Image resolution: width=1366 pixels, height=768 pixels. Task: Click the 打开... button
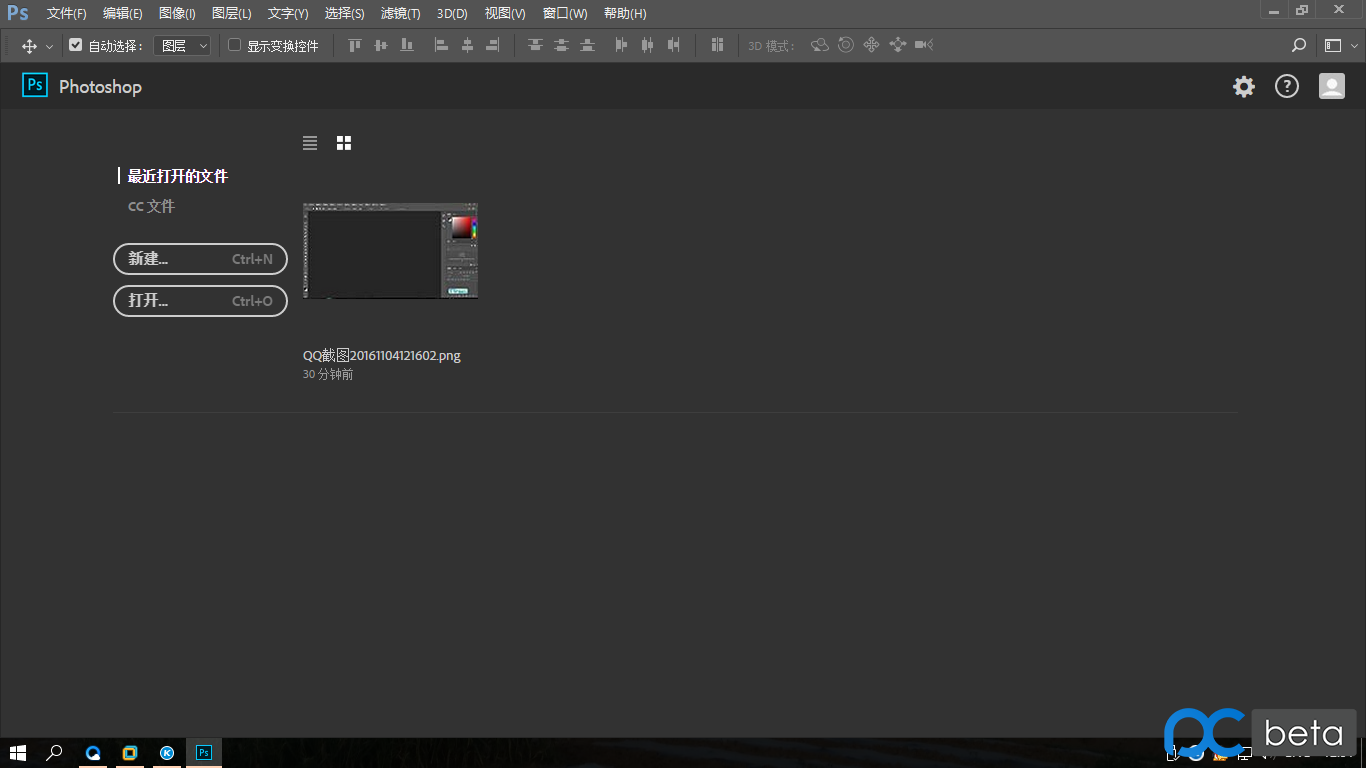pyautogui.click(x=201, y=300)
